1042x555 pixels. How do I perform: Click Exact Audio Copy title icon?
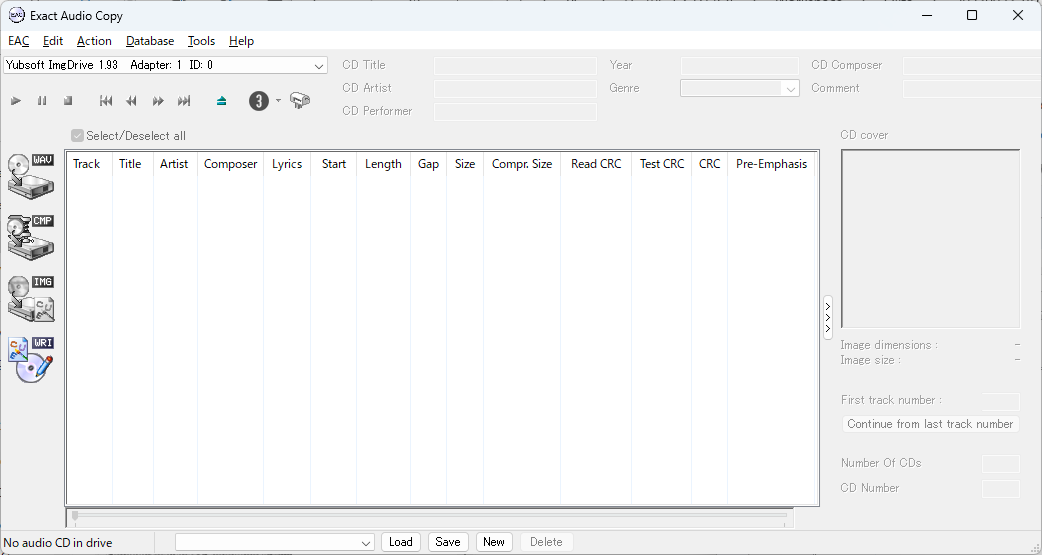(x=17, y=15)
